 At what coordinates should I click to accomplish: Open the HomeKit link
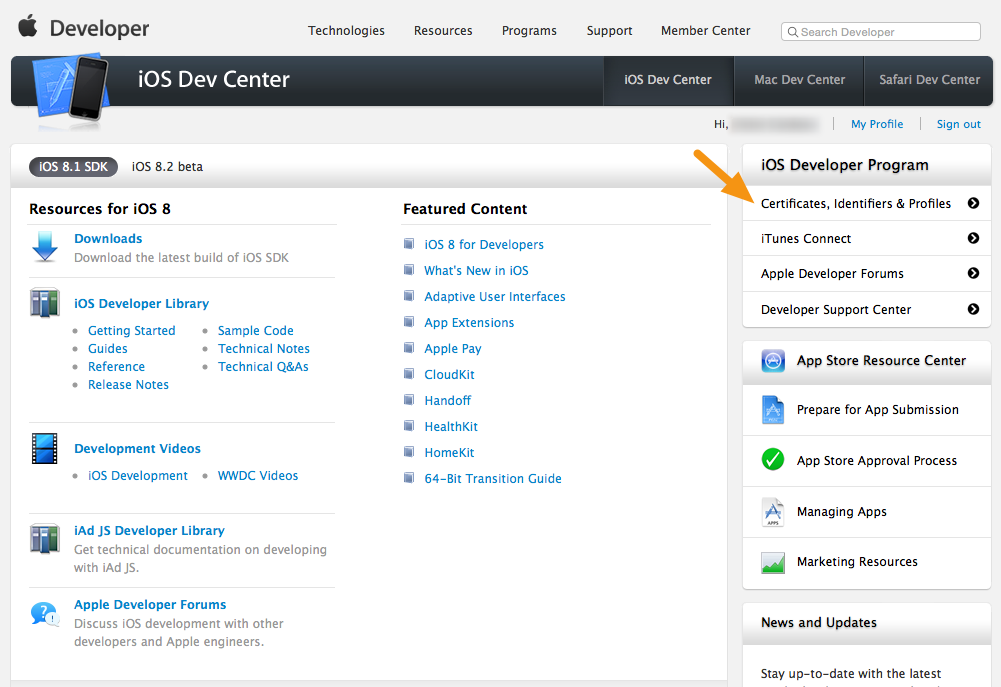click(449, 453)
